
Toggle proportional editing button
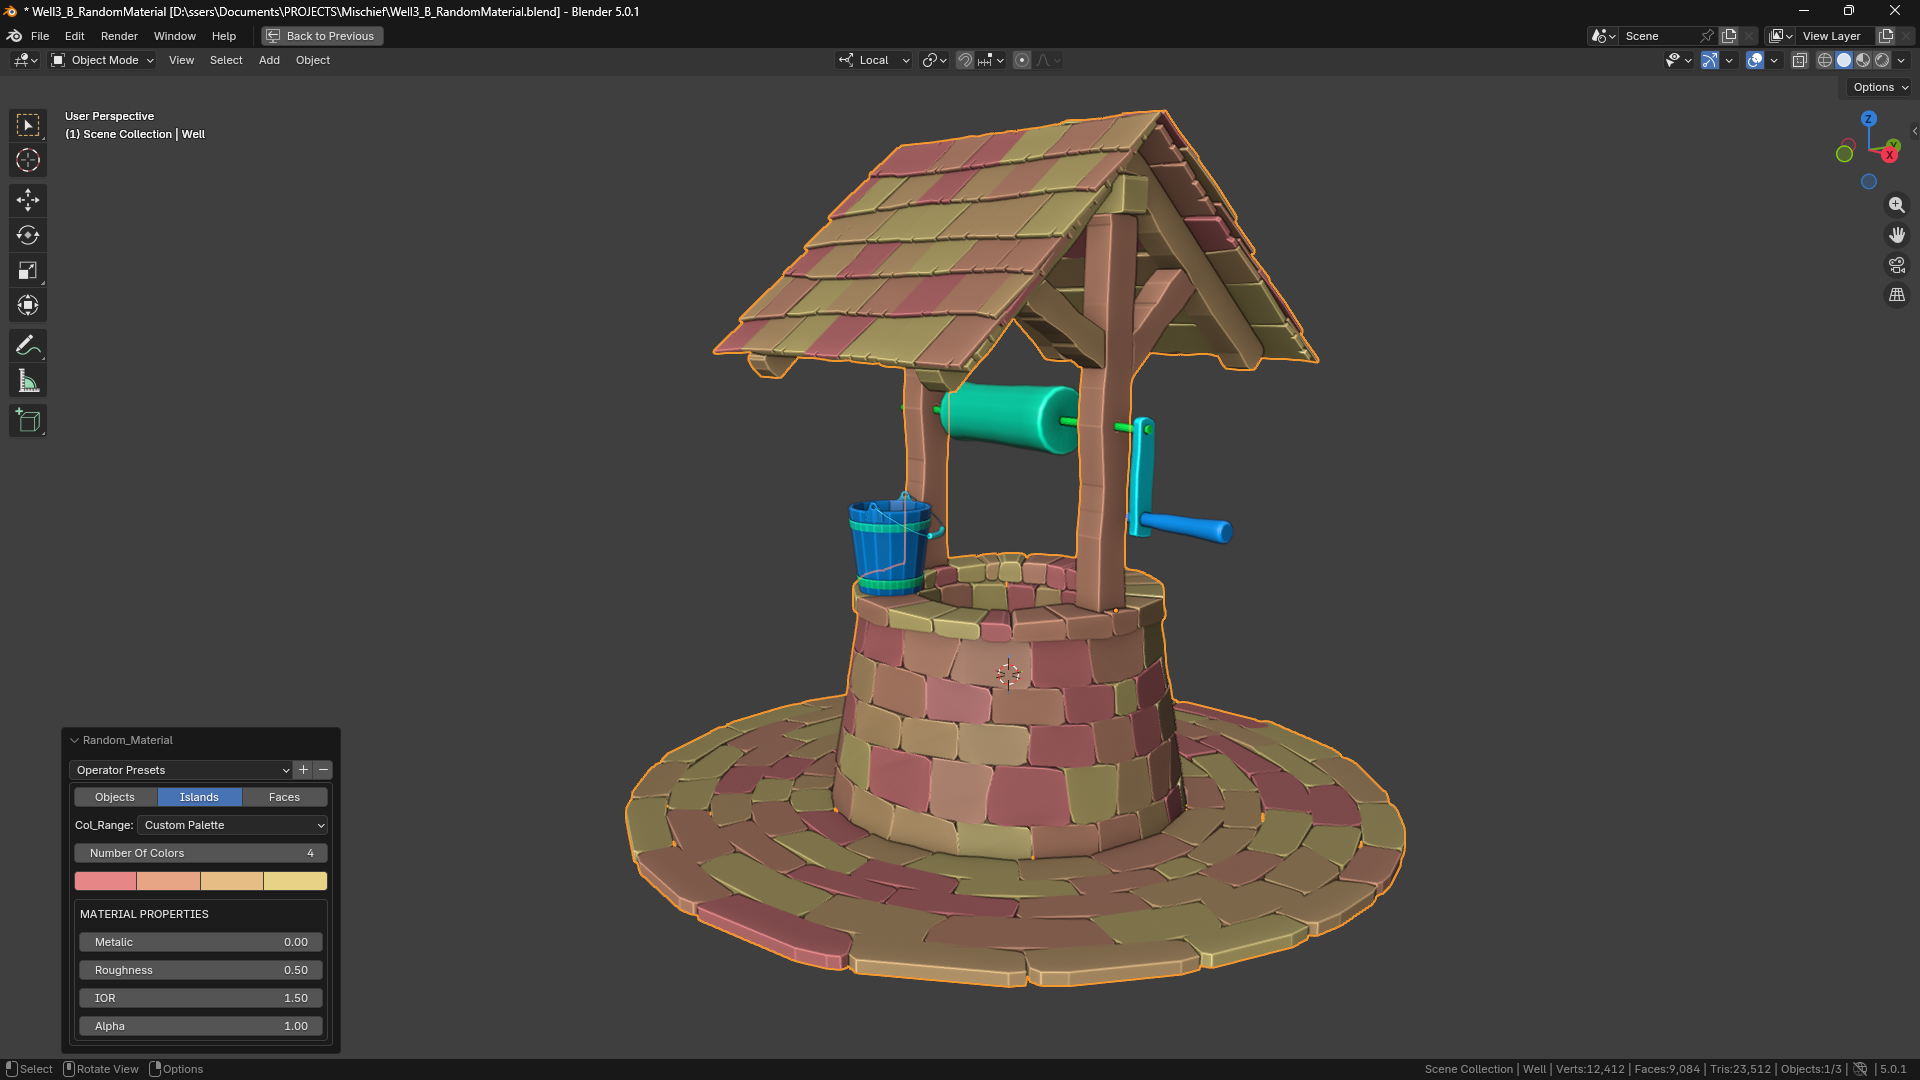1021,60
